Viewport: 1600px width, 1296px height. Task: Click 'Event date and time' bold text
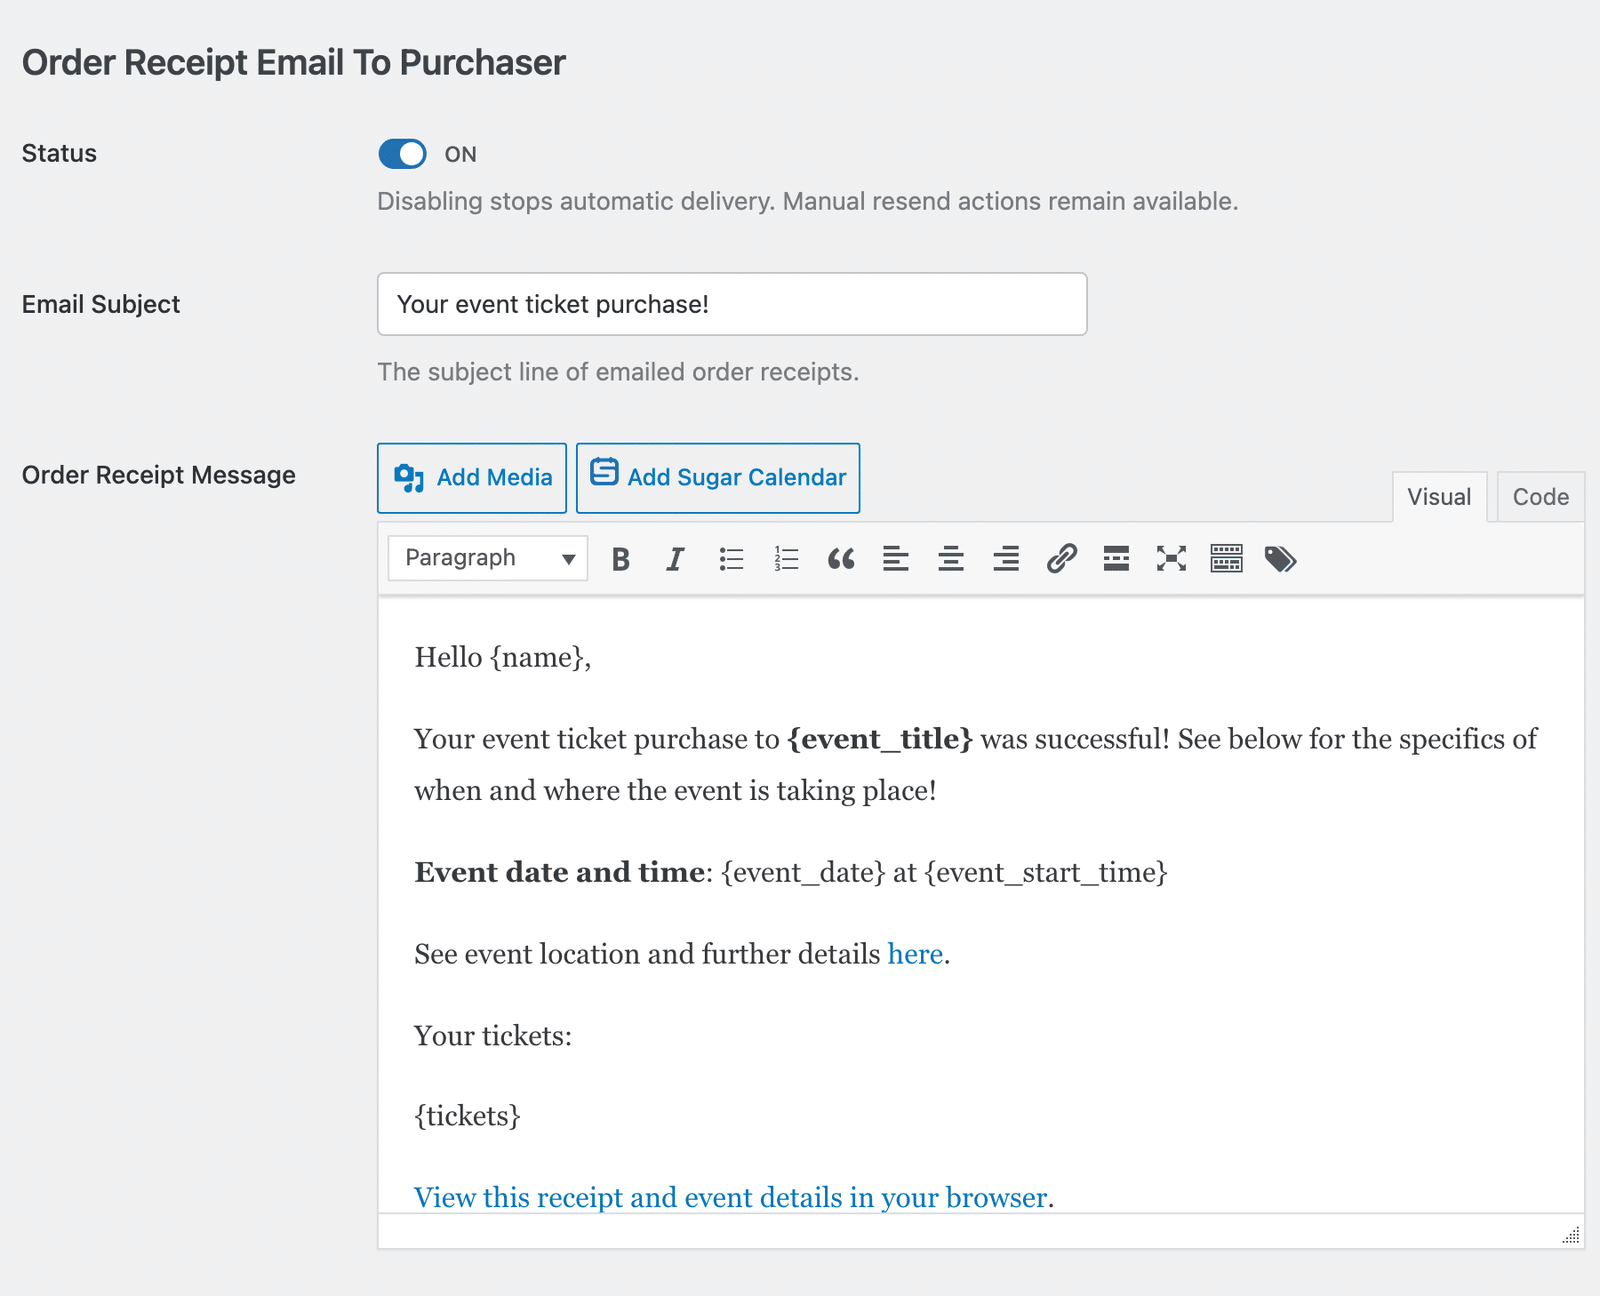559,872
